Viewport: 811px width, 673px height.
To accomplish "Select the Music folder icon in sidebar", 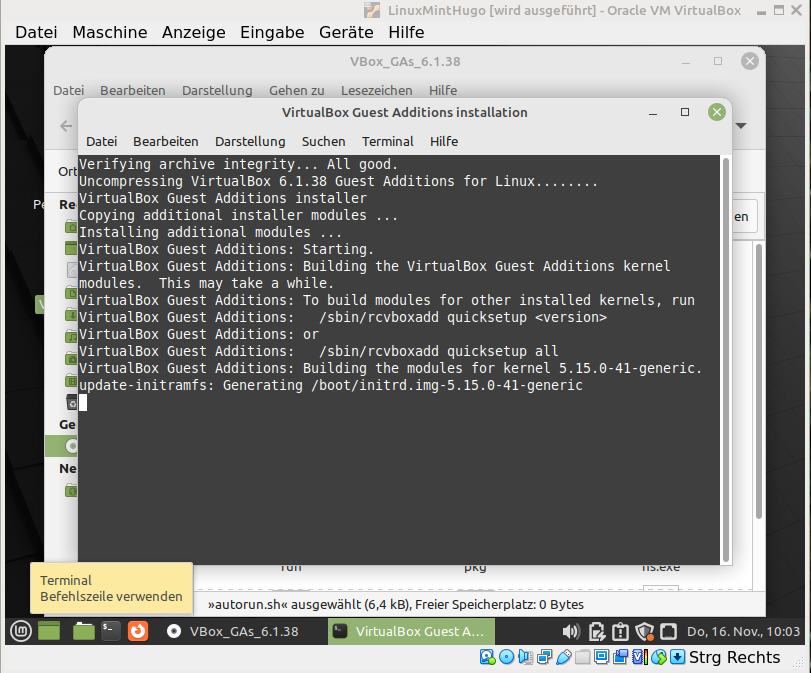I will point(71,337).
